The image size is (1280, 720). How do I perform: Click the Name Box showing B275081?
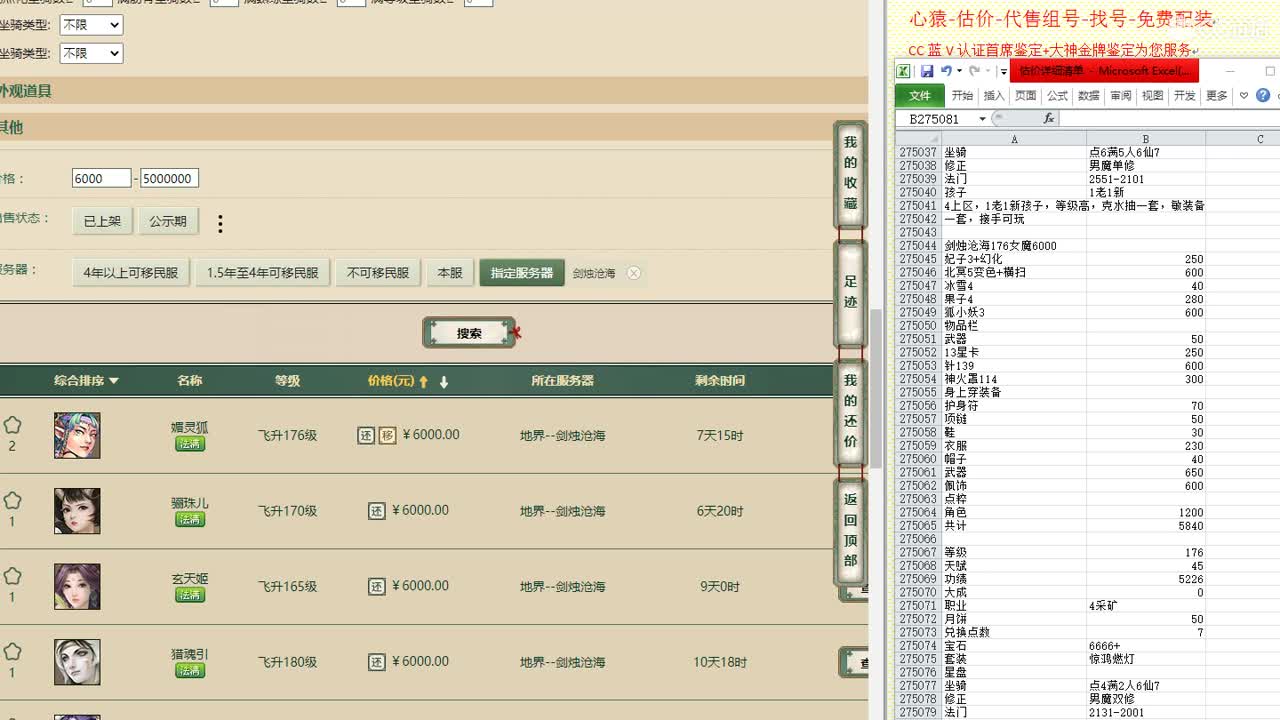935,119
